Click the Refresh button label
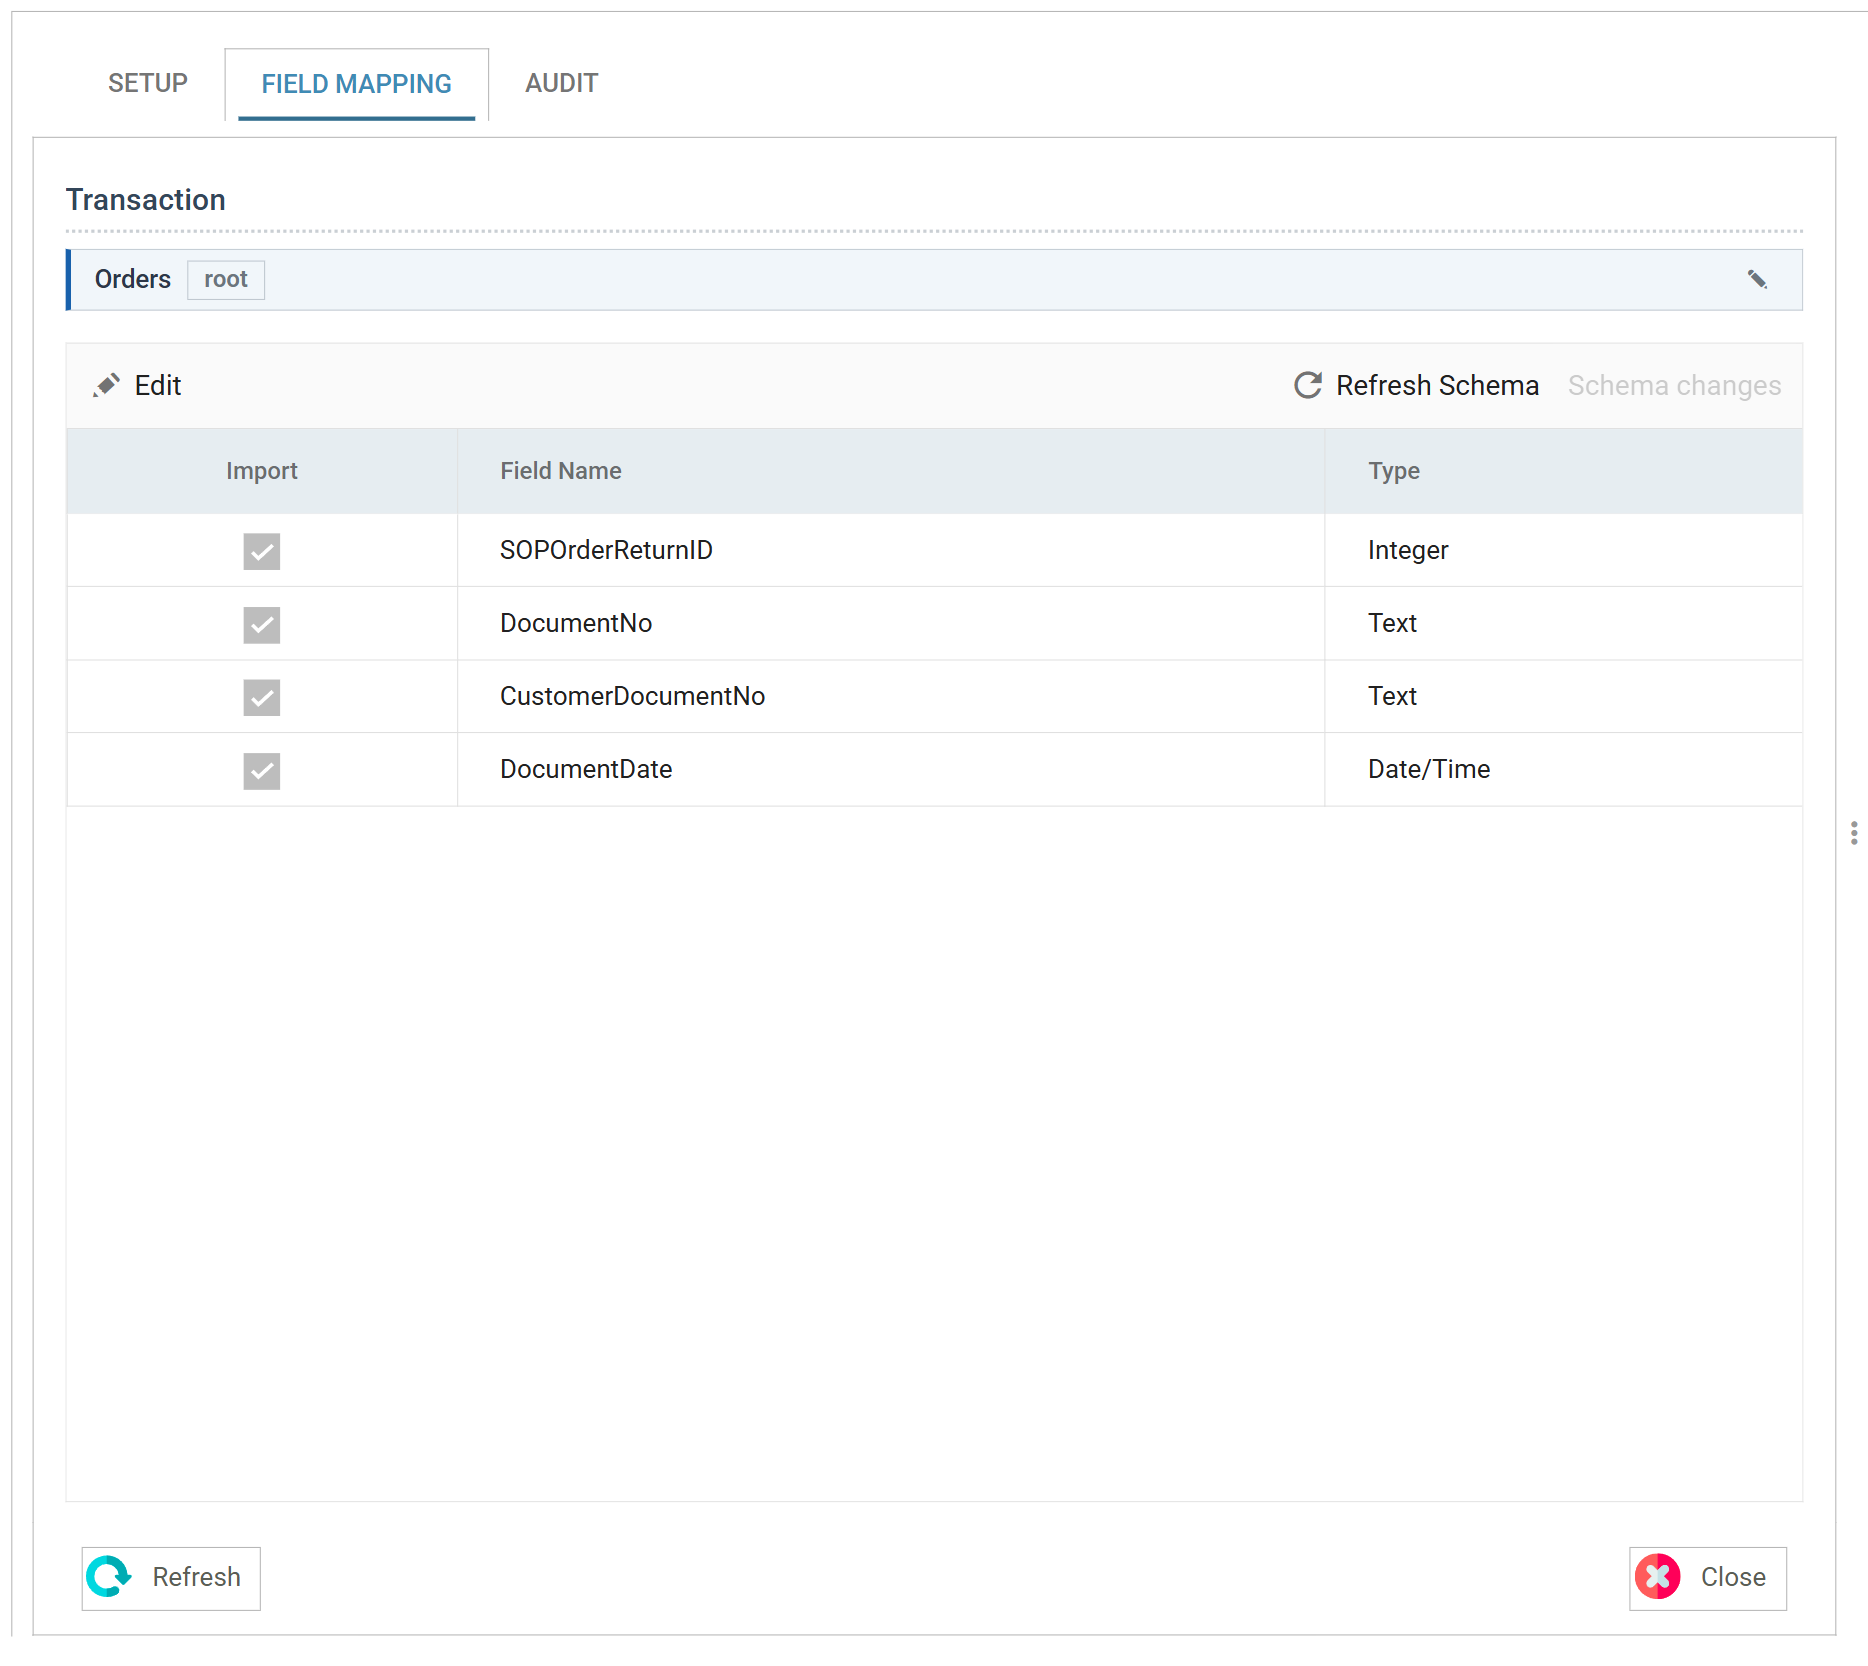Screen dimensions: 1868x1666 [196, 1577]
